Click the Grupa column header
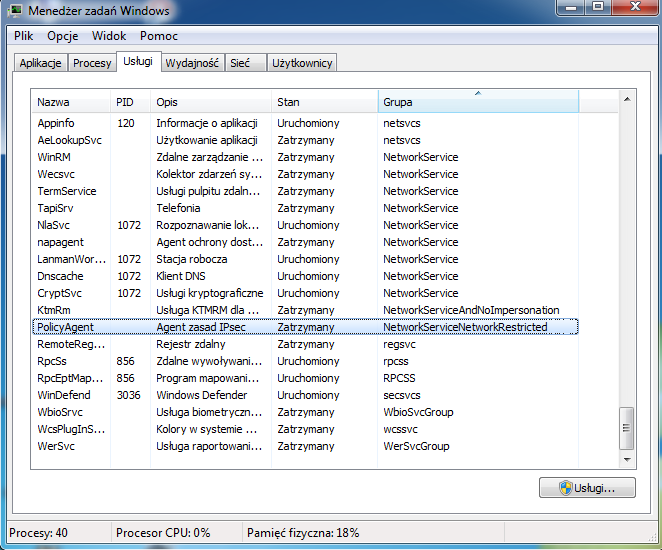Viewport: 662px width, 550px height. tap(478, 102)
